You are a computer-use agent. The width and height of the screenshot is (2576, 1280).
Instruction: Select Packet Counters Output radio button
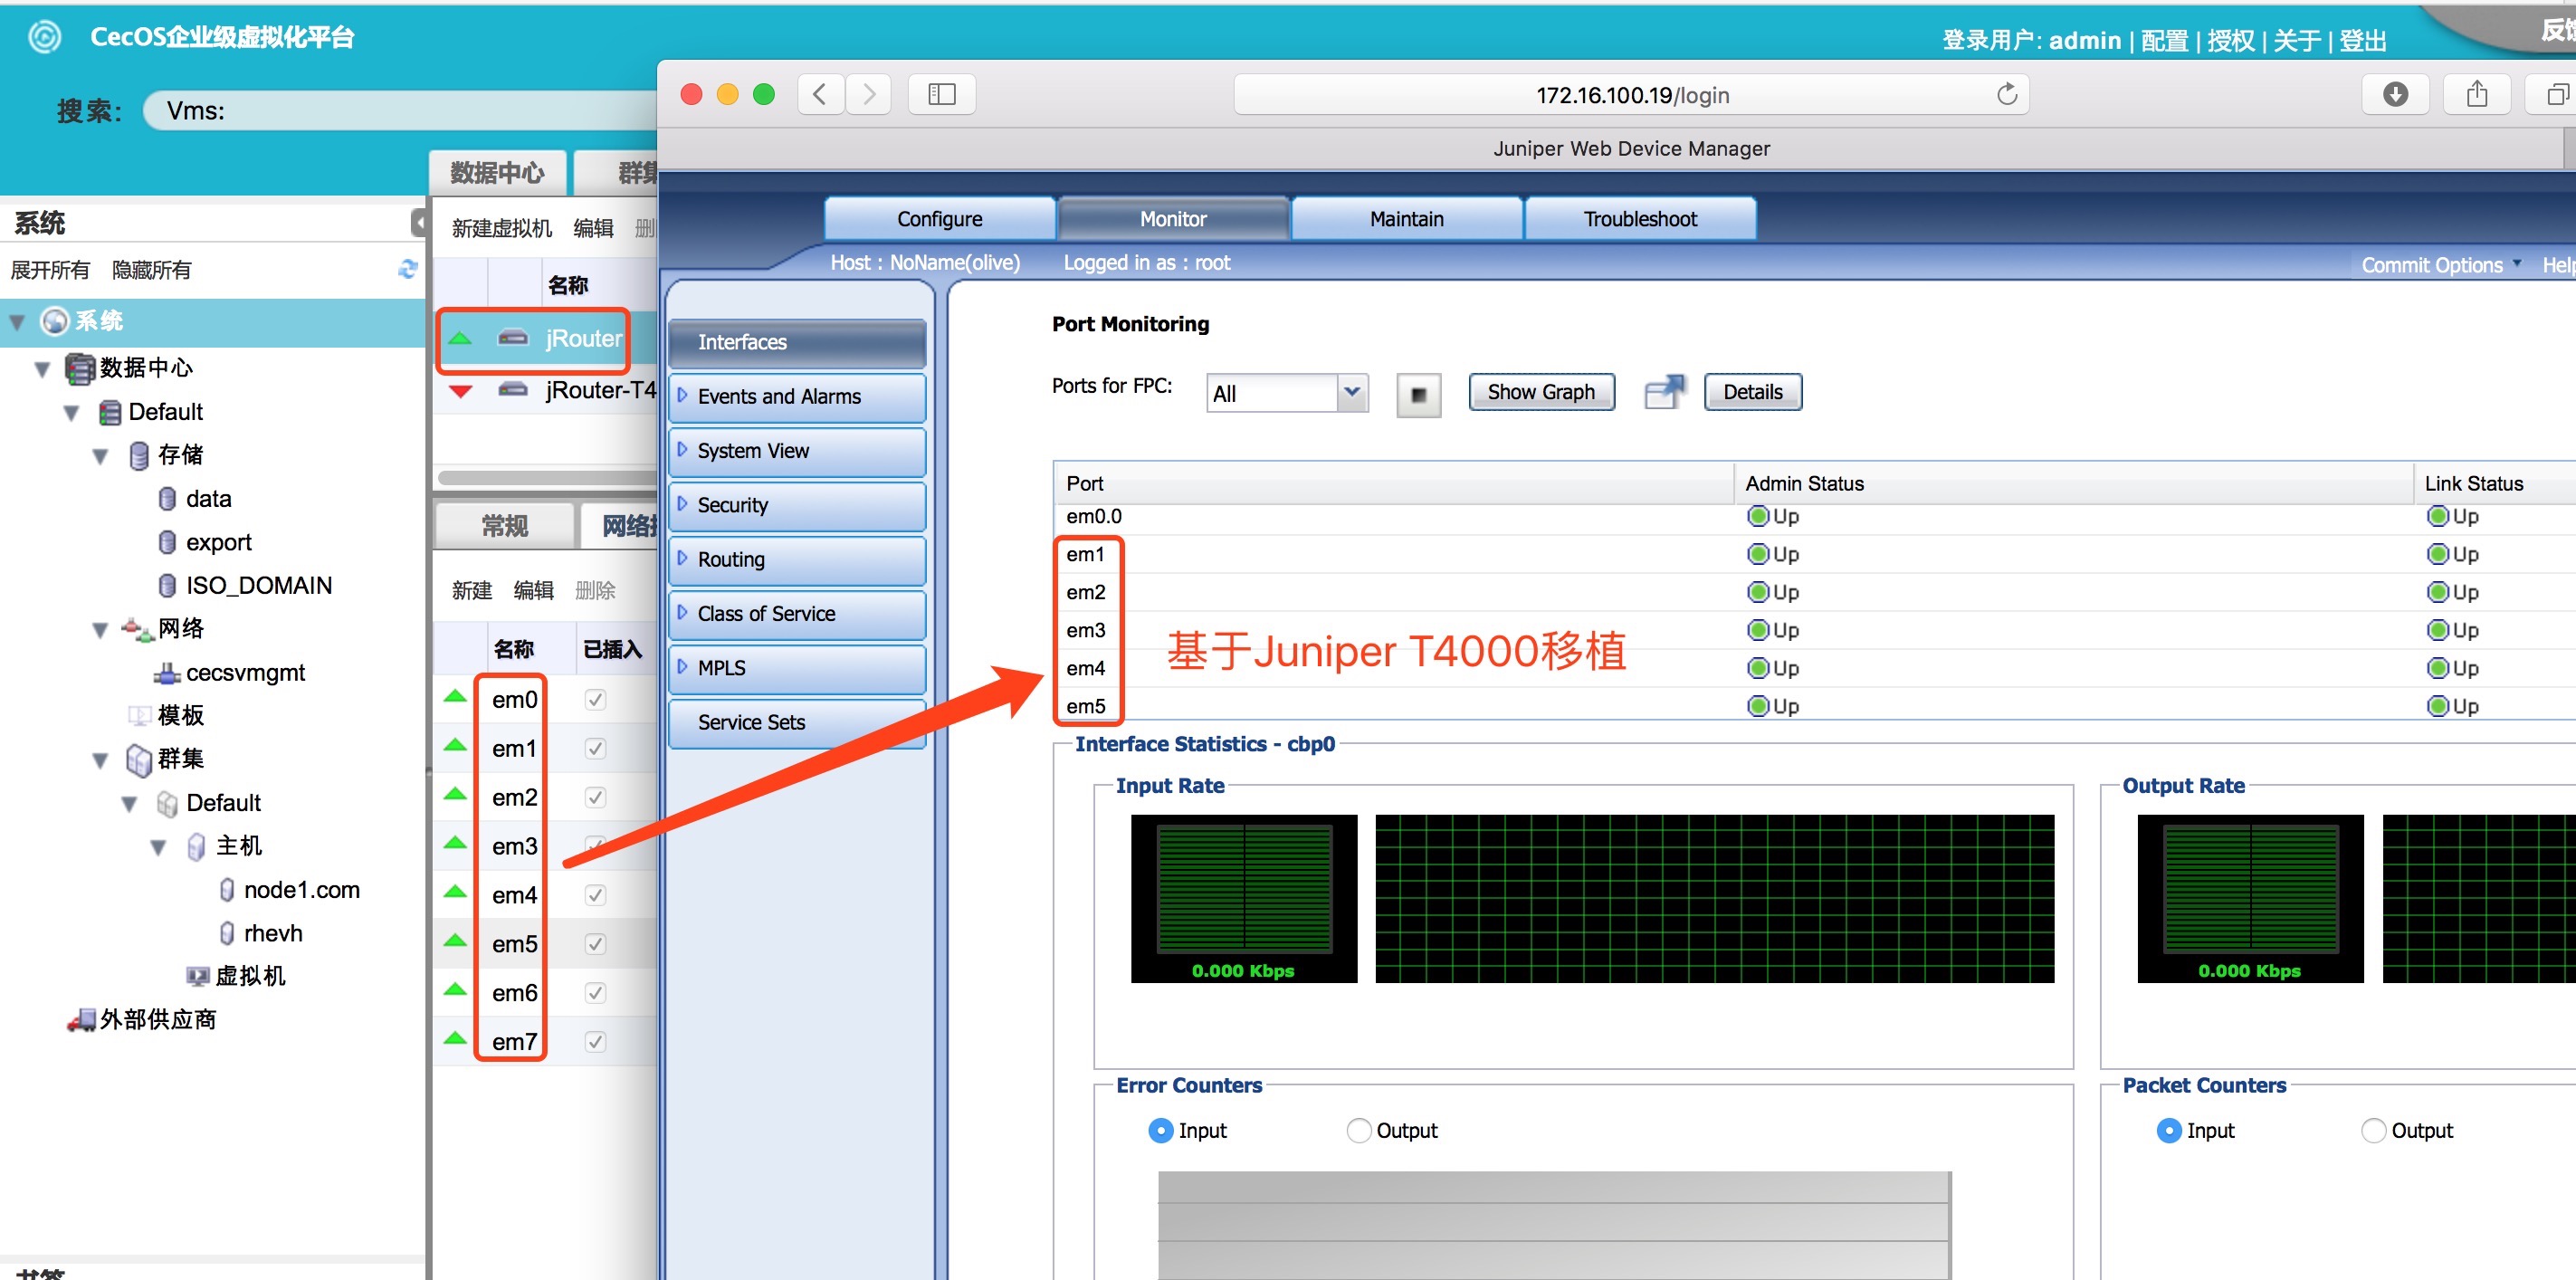pyautogui.click(x=2373, y=1130)
